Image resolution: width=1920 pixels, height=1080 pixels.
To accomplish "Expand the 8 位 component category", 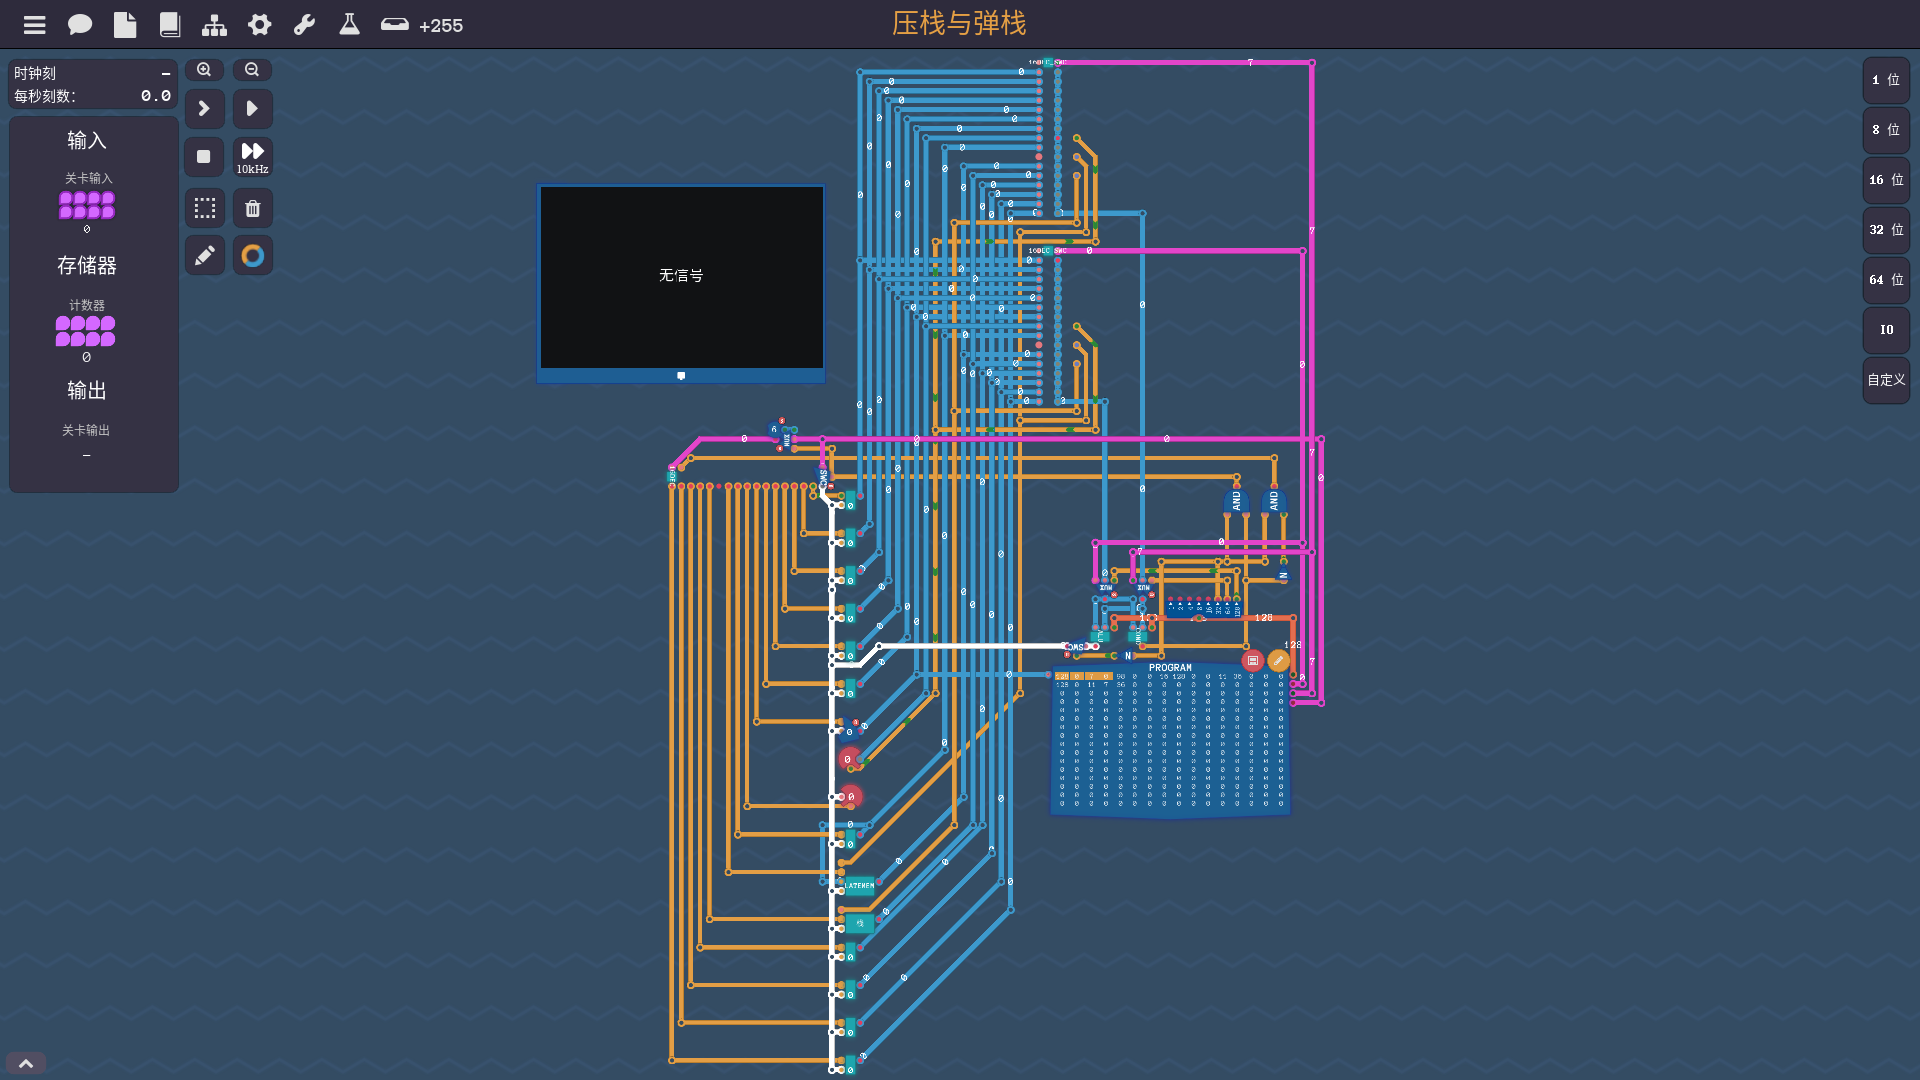I will tap(1886, 130).
